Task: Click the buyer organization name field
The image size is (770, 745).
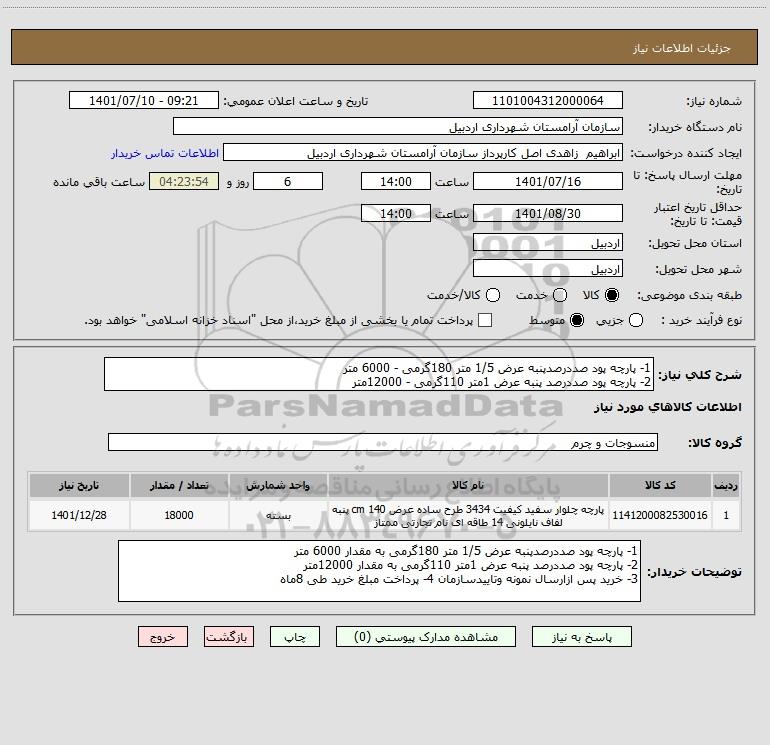Action: pos(398,126)
